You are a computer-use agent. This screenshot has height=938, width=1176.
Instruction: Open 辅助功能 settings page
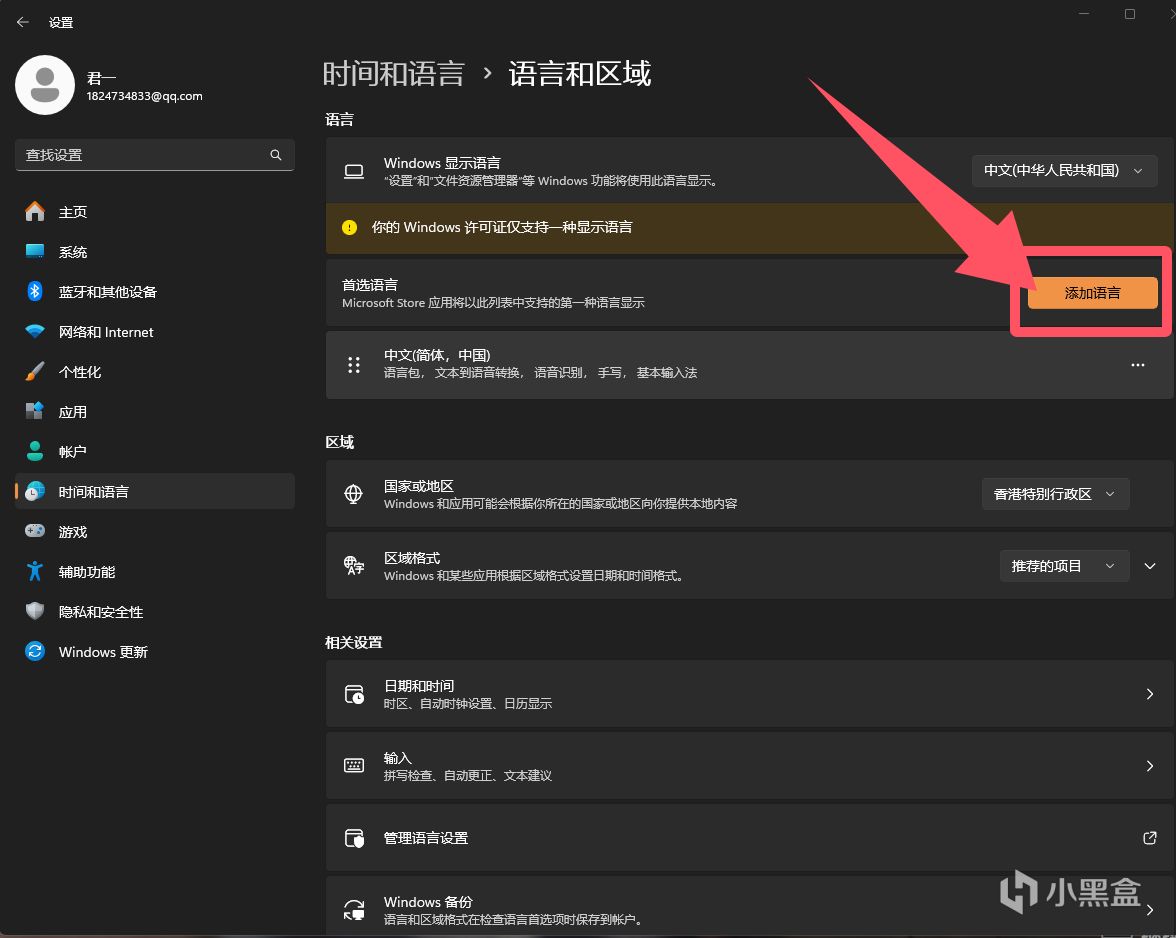(x=154, y=571)
